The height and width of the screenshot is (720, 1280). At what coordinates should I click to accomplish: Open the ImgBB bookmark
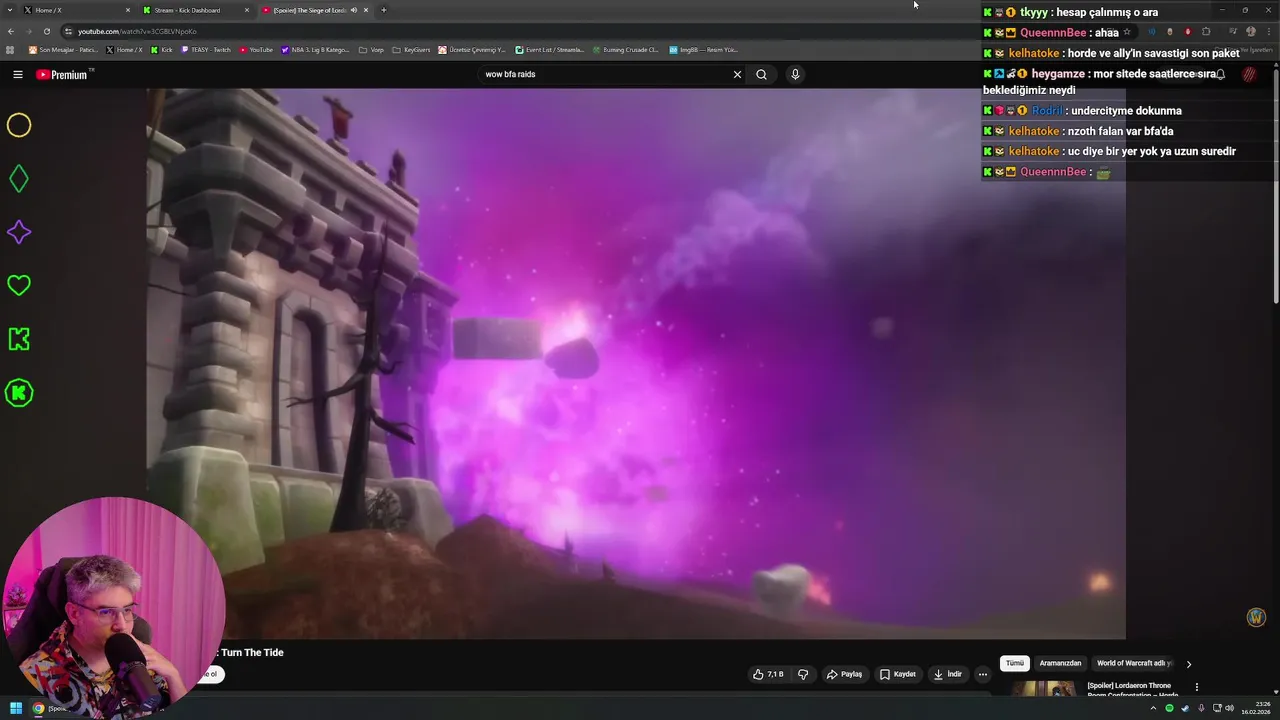coord(703,49)
